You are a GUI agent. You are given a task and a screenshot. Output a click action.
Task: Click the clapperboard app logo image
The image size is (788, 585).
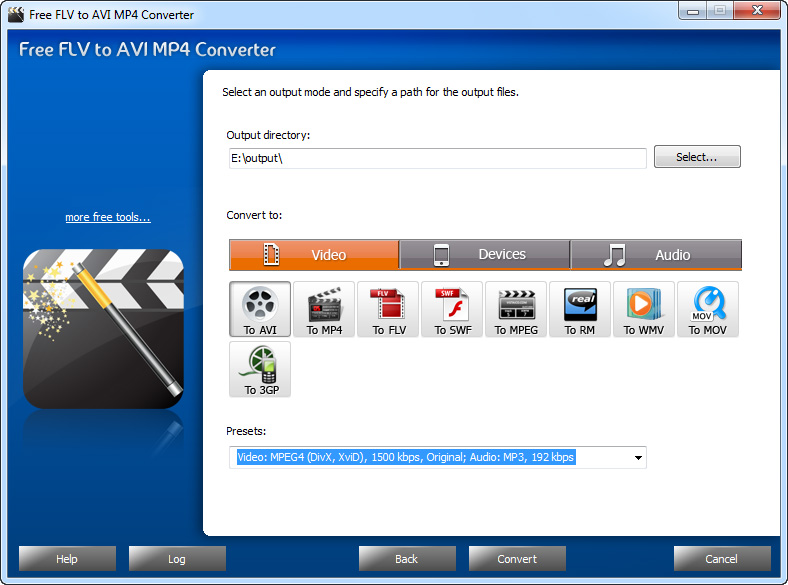click(104, 329)
